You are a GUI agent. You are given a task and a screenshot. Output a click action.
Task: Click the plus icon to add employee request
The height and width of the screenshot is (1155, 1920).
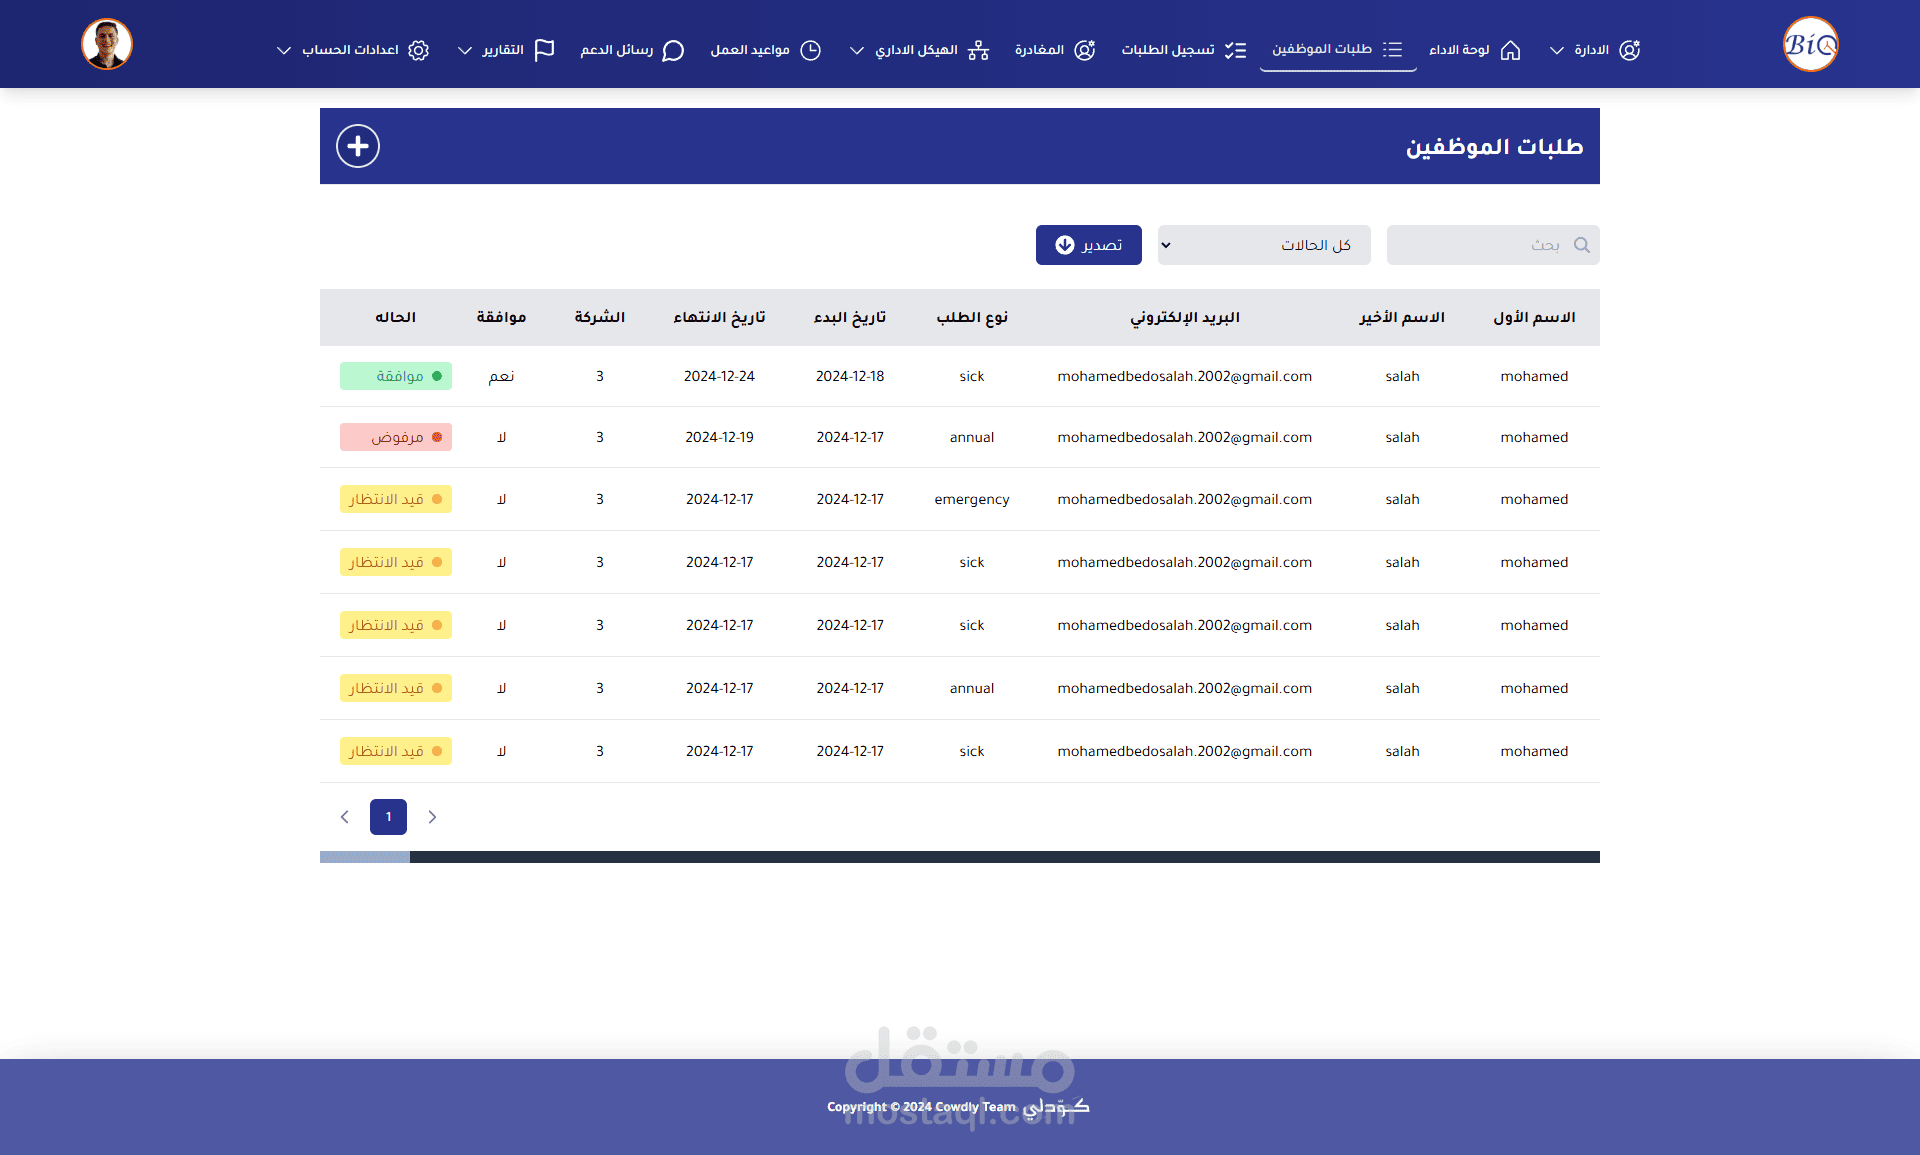(x=358, y=146)
